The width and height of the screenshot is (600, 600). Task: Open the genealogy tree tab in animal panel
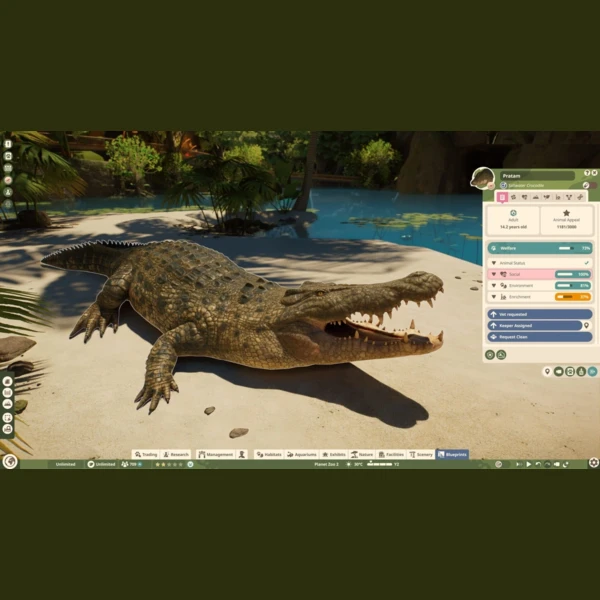click(x=569, y=197)
